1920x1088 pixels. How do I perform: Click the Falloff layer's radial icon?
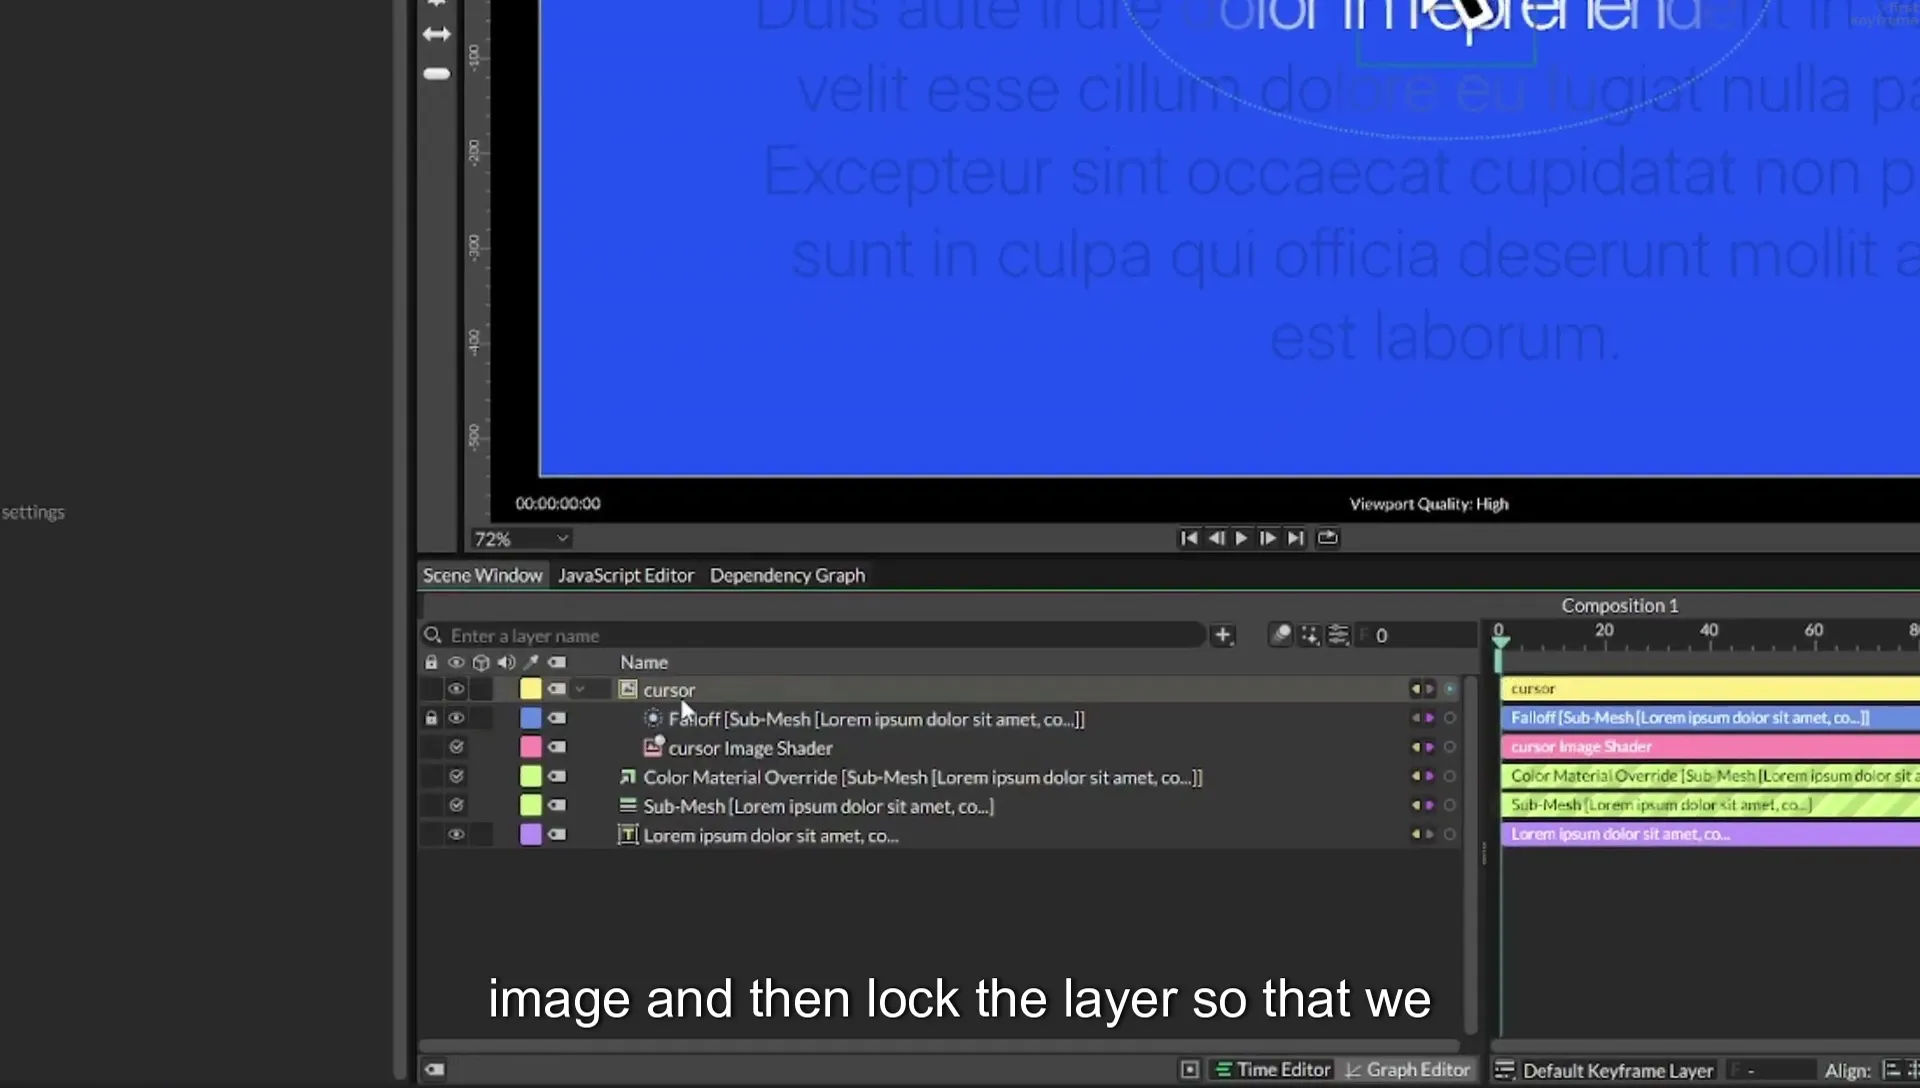click(x=653, y=718)
